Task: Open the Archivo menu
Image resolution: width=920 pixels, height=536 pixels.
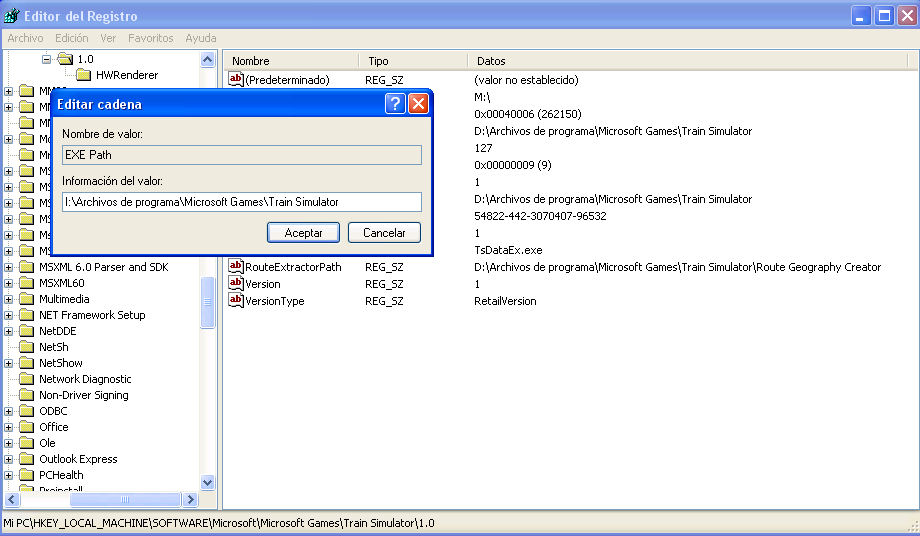Action: pyautogui.click(x=25, y=38)
